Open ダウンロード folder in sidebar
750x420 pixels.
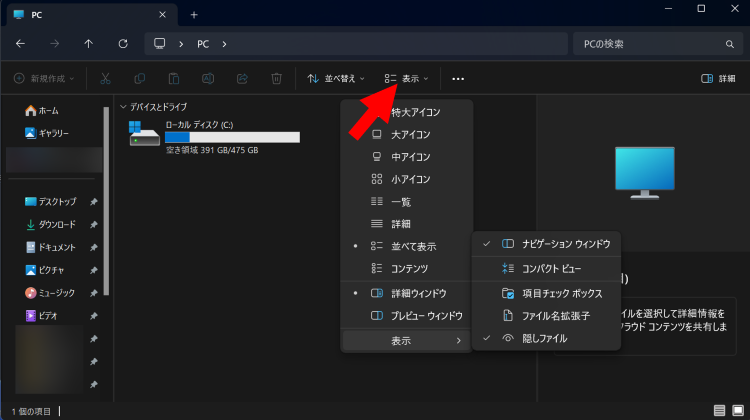pyautogui.click(x=50, y=224)
